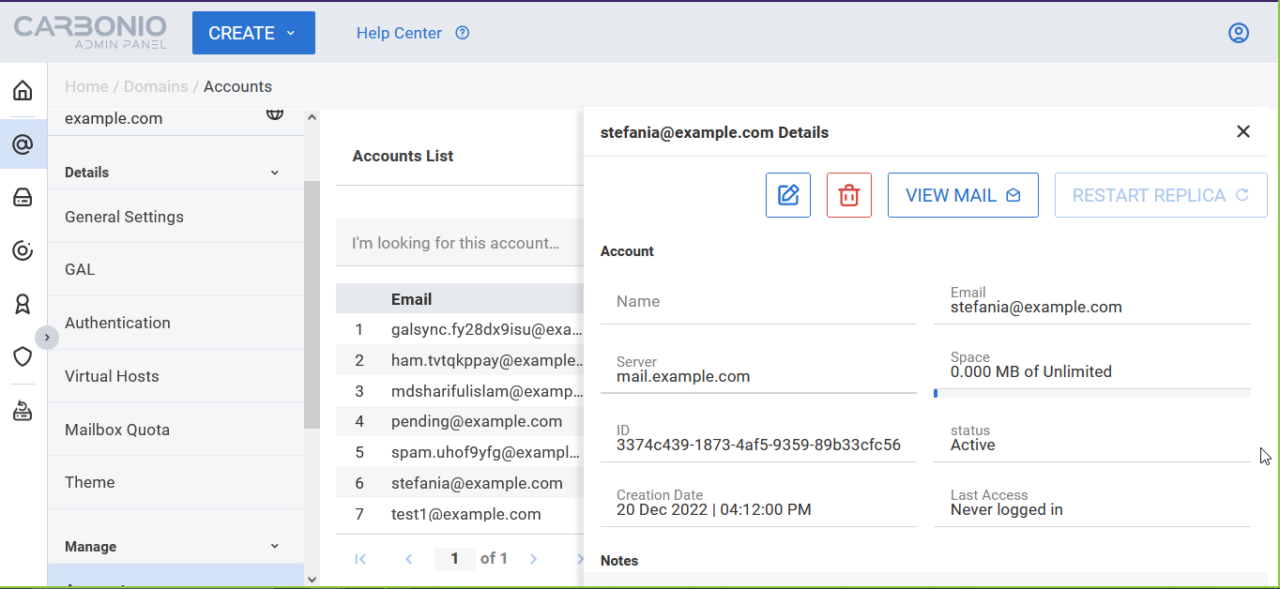Click the VIEW MAIL button
Image resolution: width=1280 pixels, height=589 pixels.
pyautogui.click(x=962, y=194)
